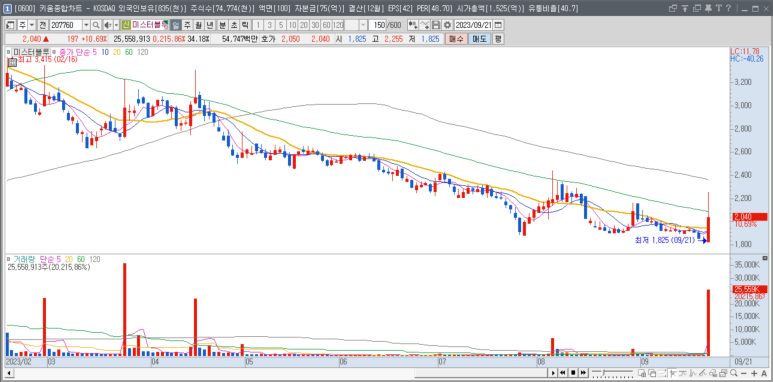Click the zoom out minus icon
This screenshot has height=382, width=773.
click(x=743, y=373)
